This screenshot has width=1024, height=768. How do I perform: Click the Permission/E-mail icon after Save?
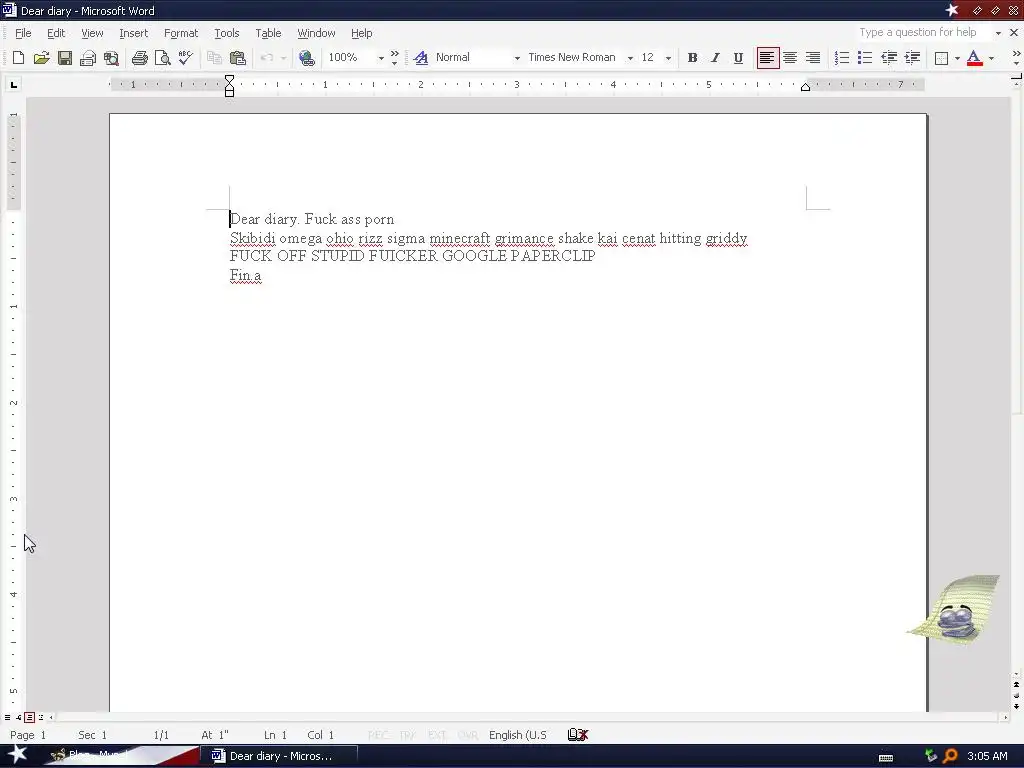pyautogui.click(x=88, y=58)
